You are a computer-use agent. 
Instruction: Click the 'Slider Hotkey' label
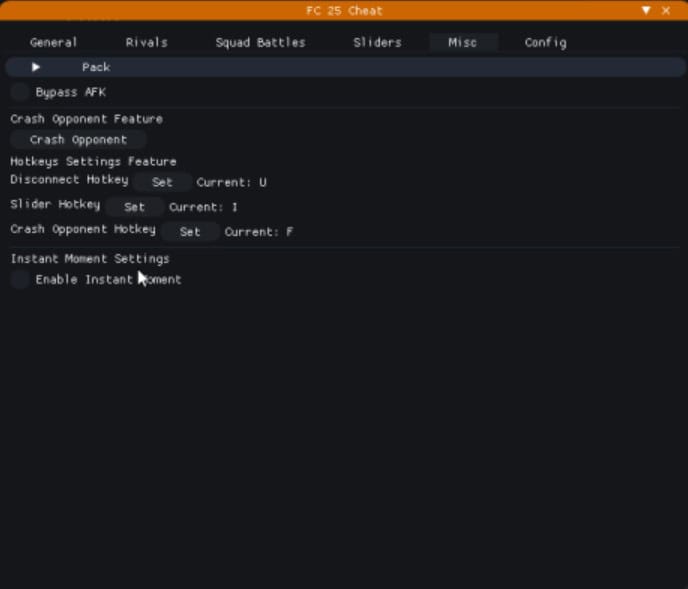tap(55, 205)
